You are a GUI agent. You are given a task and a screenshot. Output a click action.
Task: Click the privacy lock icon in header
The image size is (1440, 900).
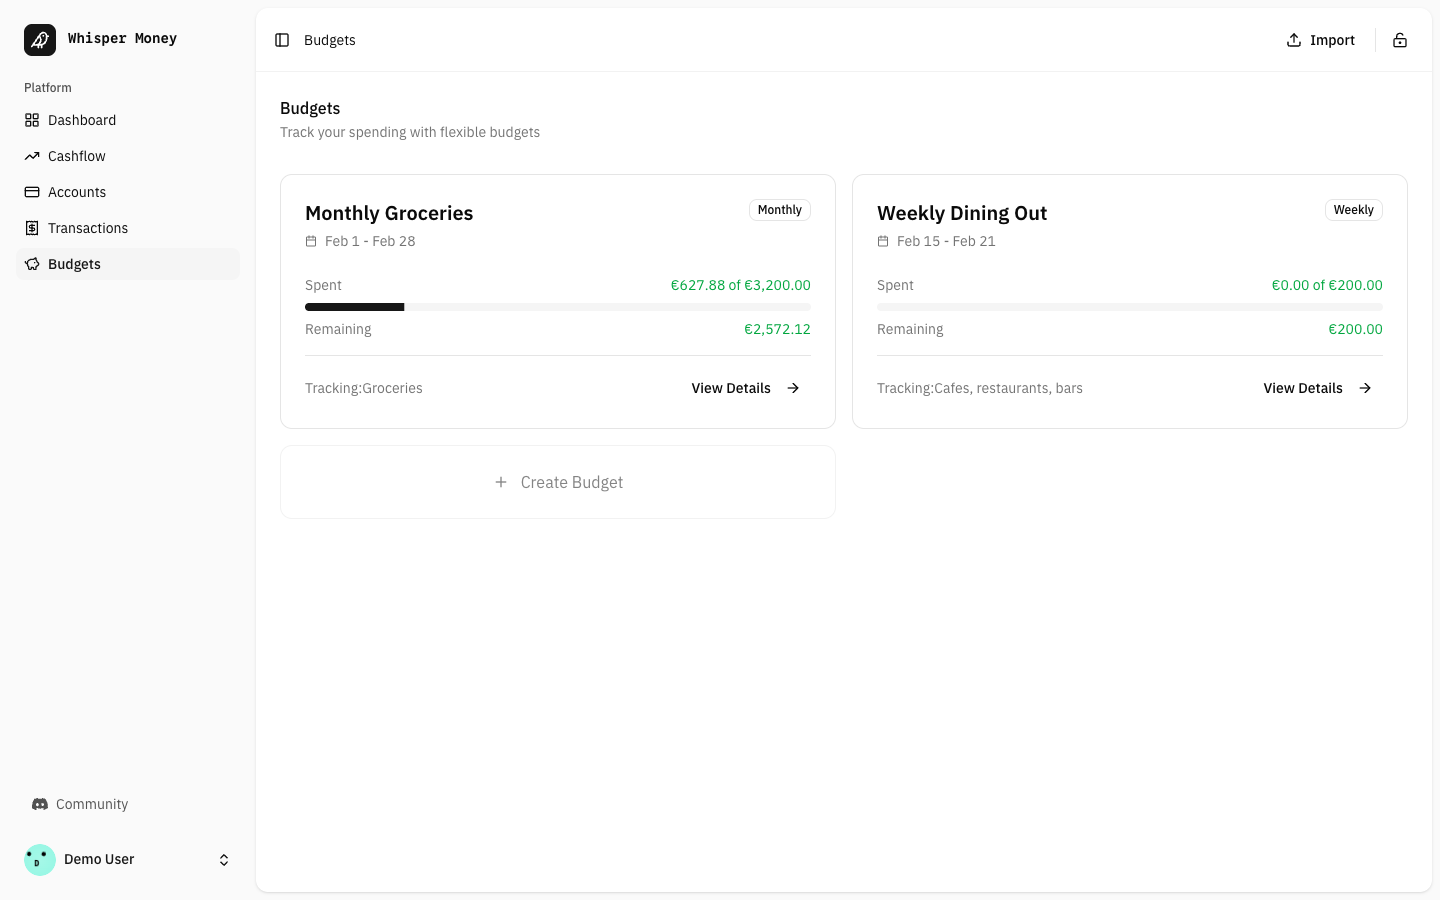1400,40
